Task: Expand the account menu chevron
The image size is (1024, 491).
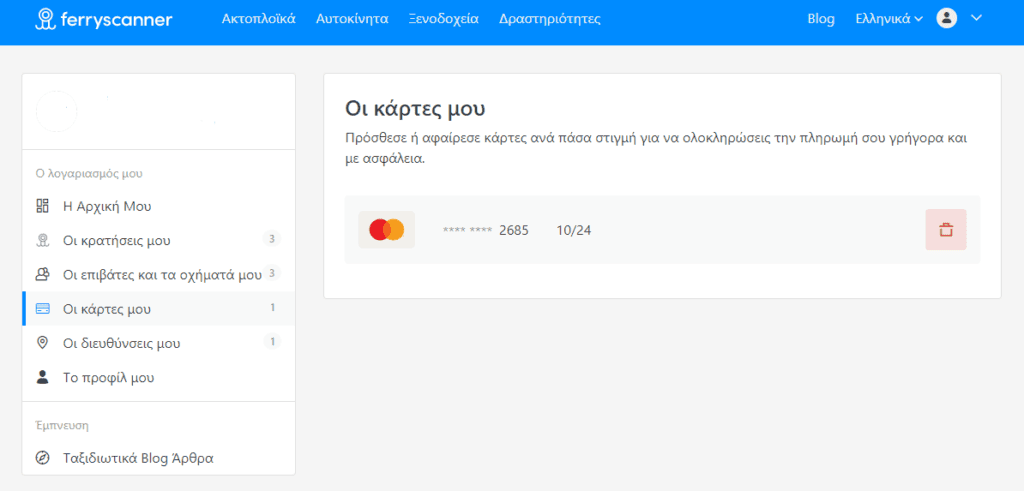Action: 977,18
